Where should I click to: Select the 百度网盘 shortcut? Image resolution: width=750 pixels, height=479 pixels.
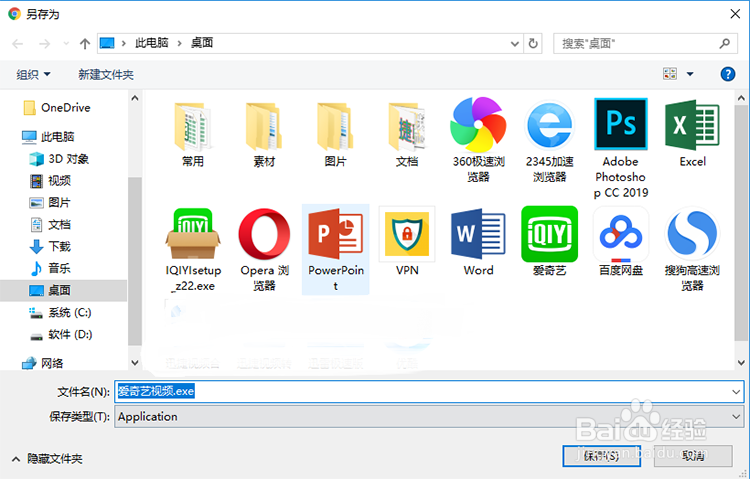(x=621, y=242)
